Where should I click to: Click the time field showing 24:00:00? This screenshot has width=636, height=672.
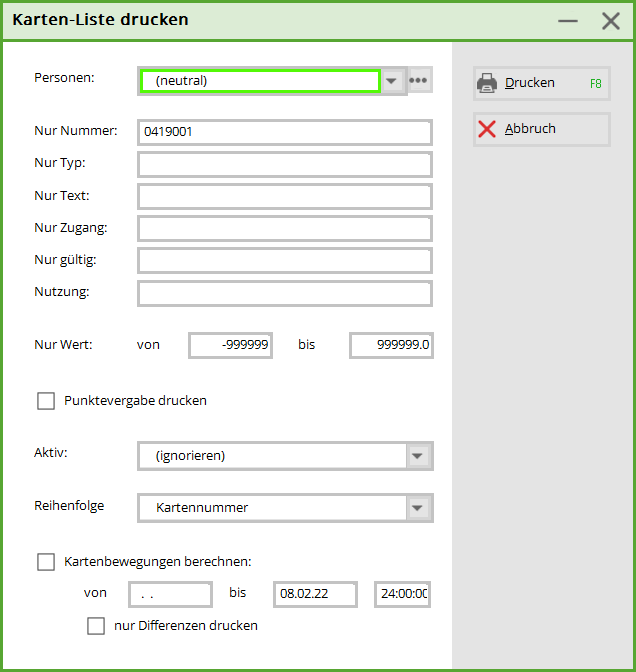tap(402, 594)
